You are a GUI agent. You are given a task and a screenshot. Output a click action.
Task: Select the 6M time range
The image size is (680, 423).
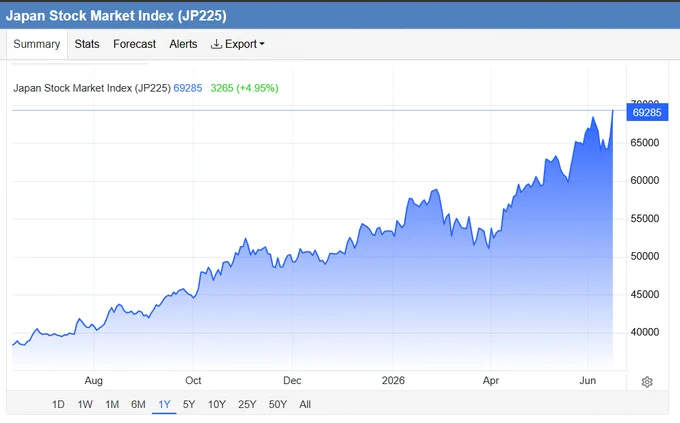click(x=138, y=404)
